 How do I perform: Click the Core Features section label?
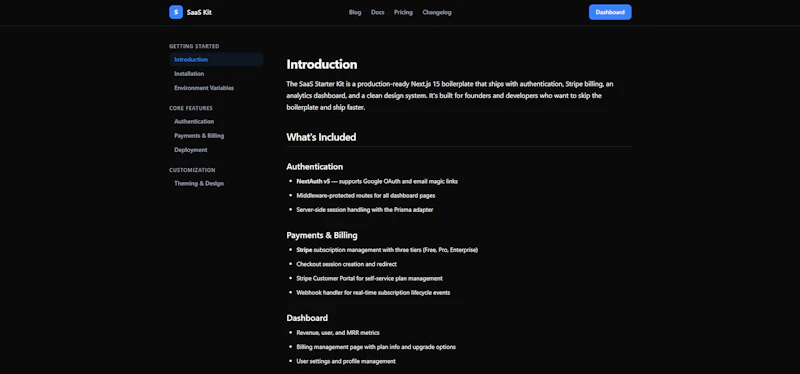coord(191,108)
